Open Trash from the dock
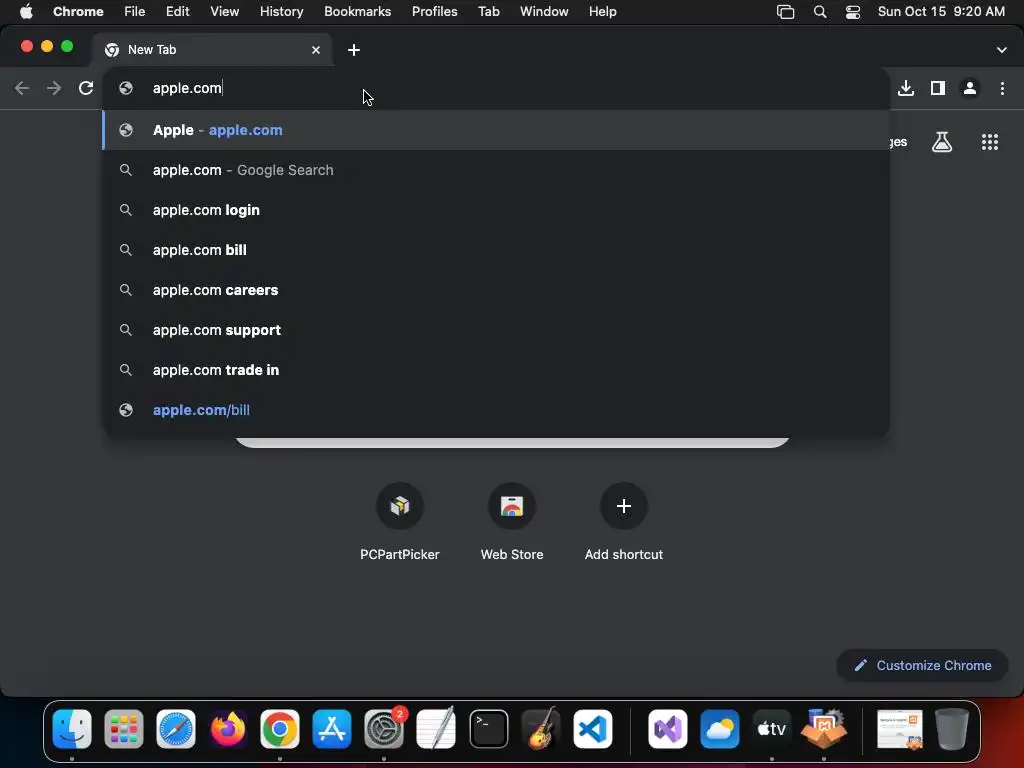The height and width of the screenshot is (768, 1024). [952, 729]
